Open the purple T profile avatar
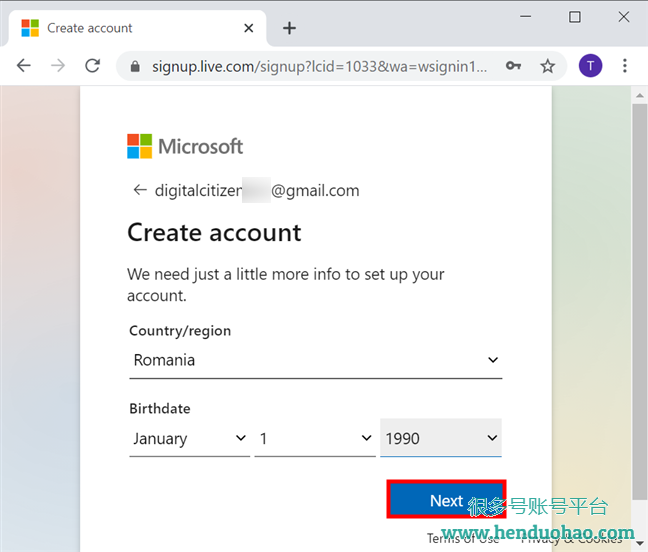This screenshot has height=552, width=648. point(590,66)
